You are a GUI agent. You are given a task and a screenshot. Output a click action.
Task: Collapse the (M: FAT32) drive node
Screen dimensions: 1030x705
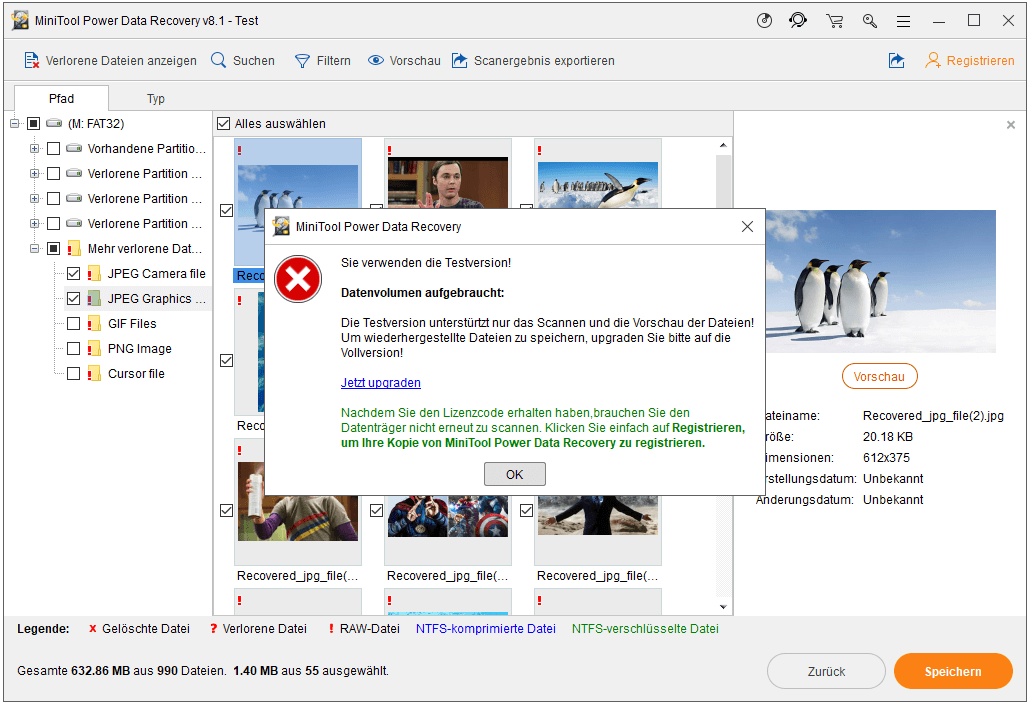coord(14,124)
